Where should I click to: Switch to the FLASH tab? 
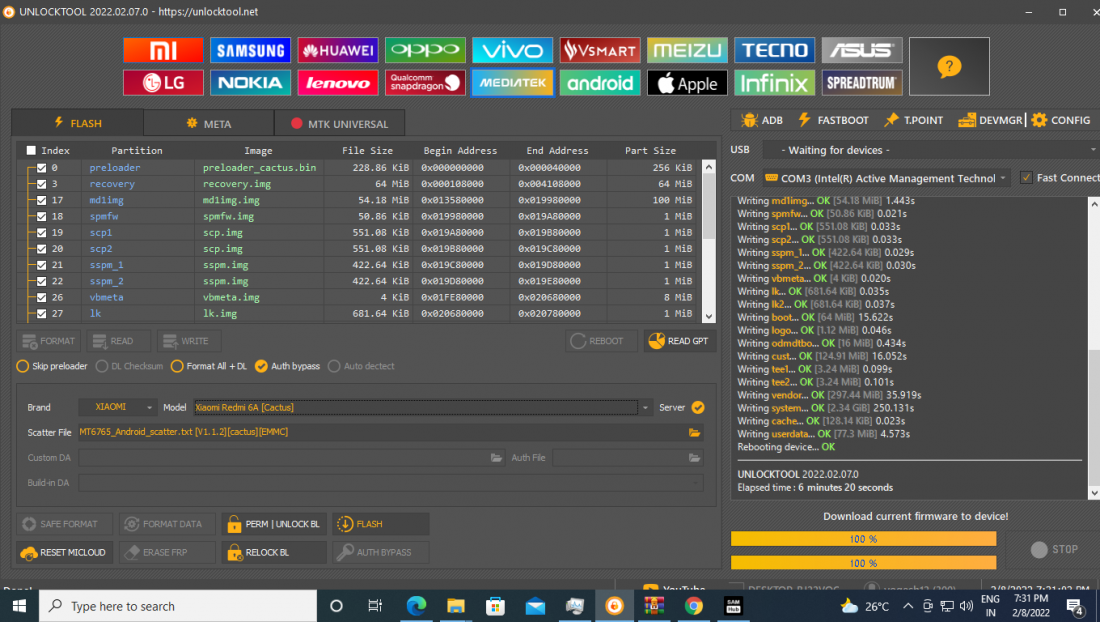[x=78, y=123]
